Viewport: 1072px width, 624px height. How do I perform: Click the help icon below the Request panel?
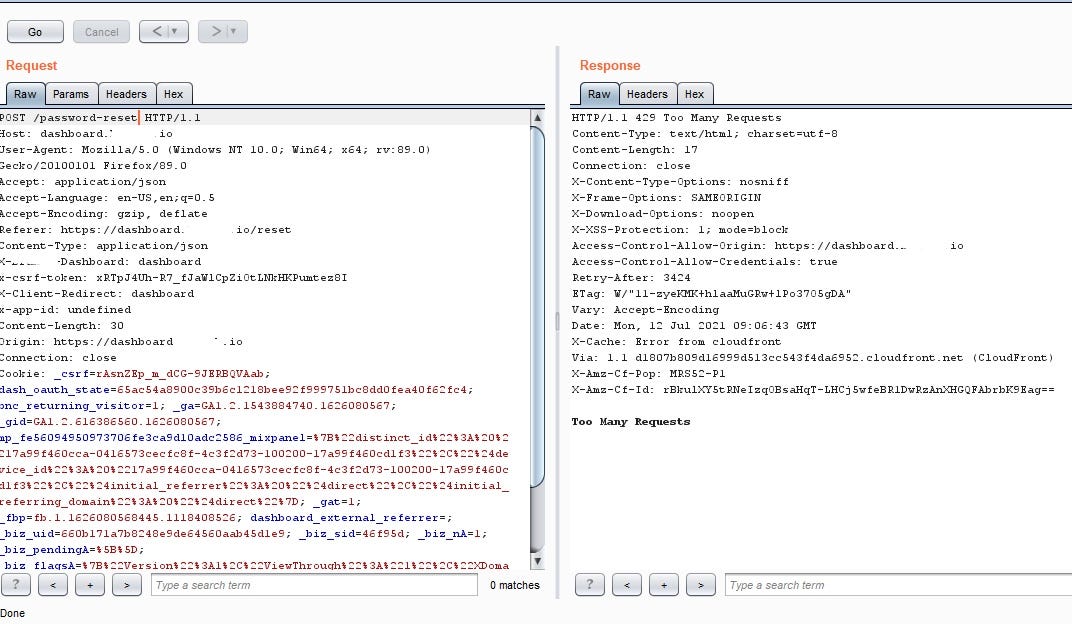pyautogui.click(x=16, y=584)
